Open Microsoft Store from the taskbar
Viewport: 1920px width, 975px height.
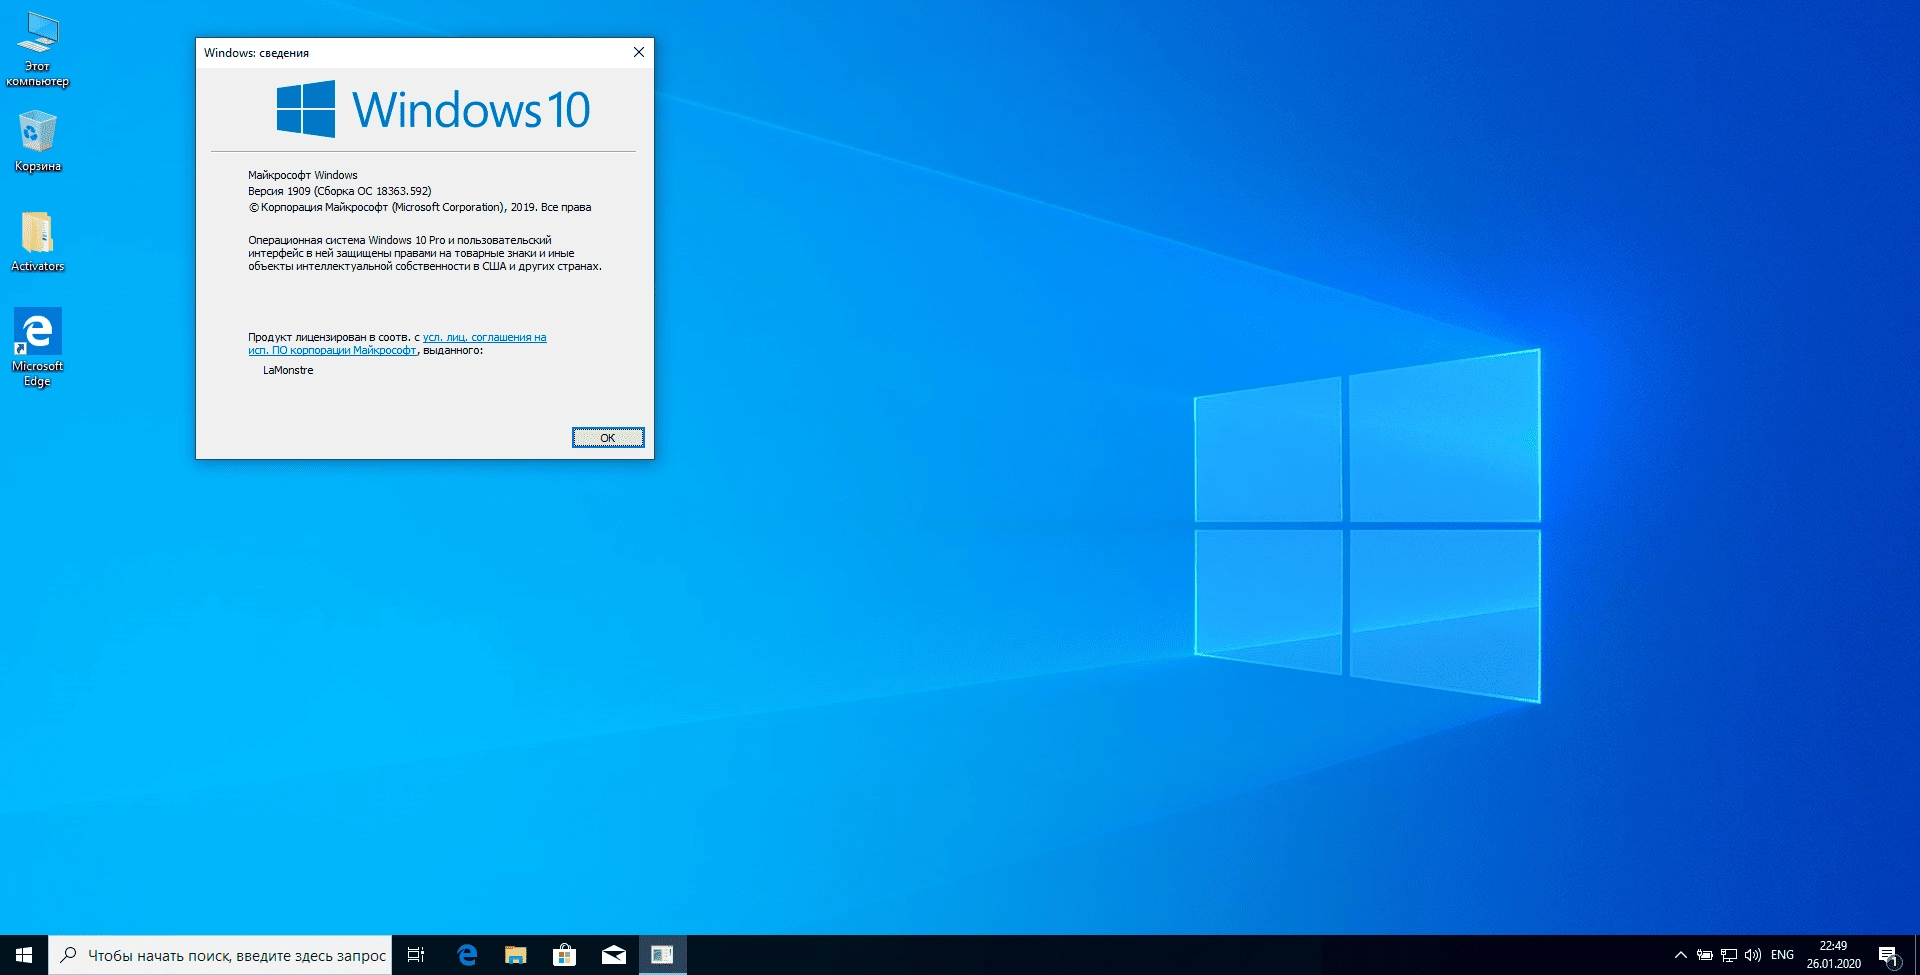pyautogui.click(x=564, y=955)
